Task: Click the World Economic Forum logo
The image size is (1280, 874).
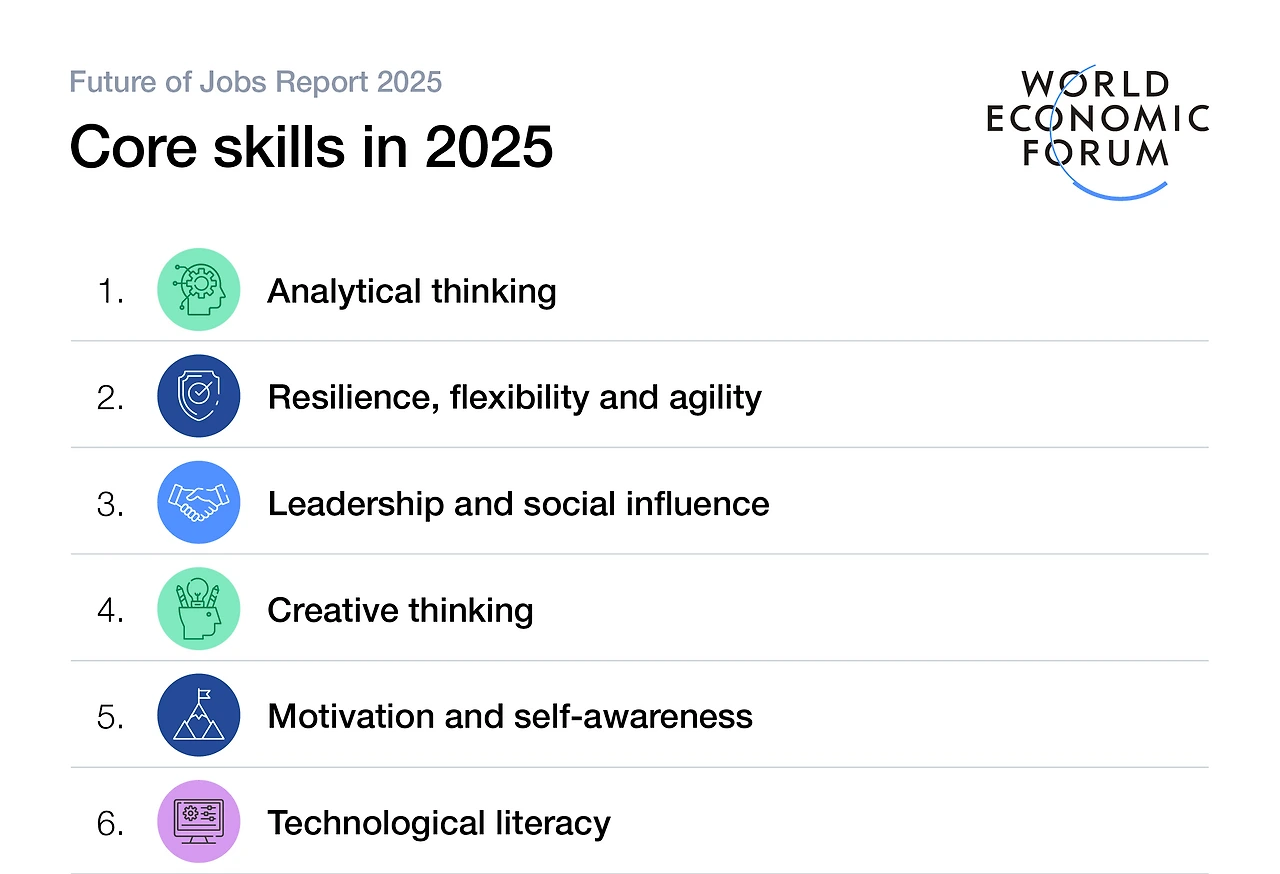Action: coord(1098,130)
